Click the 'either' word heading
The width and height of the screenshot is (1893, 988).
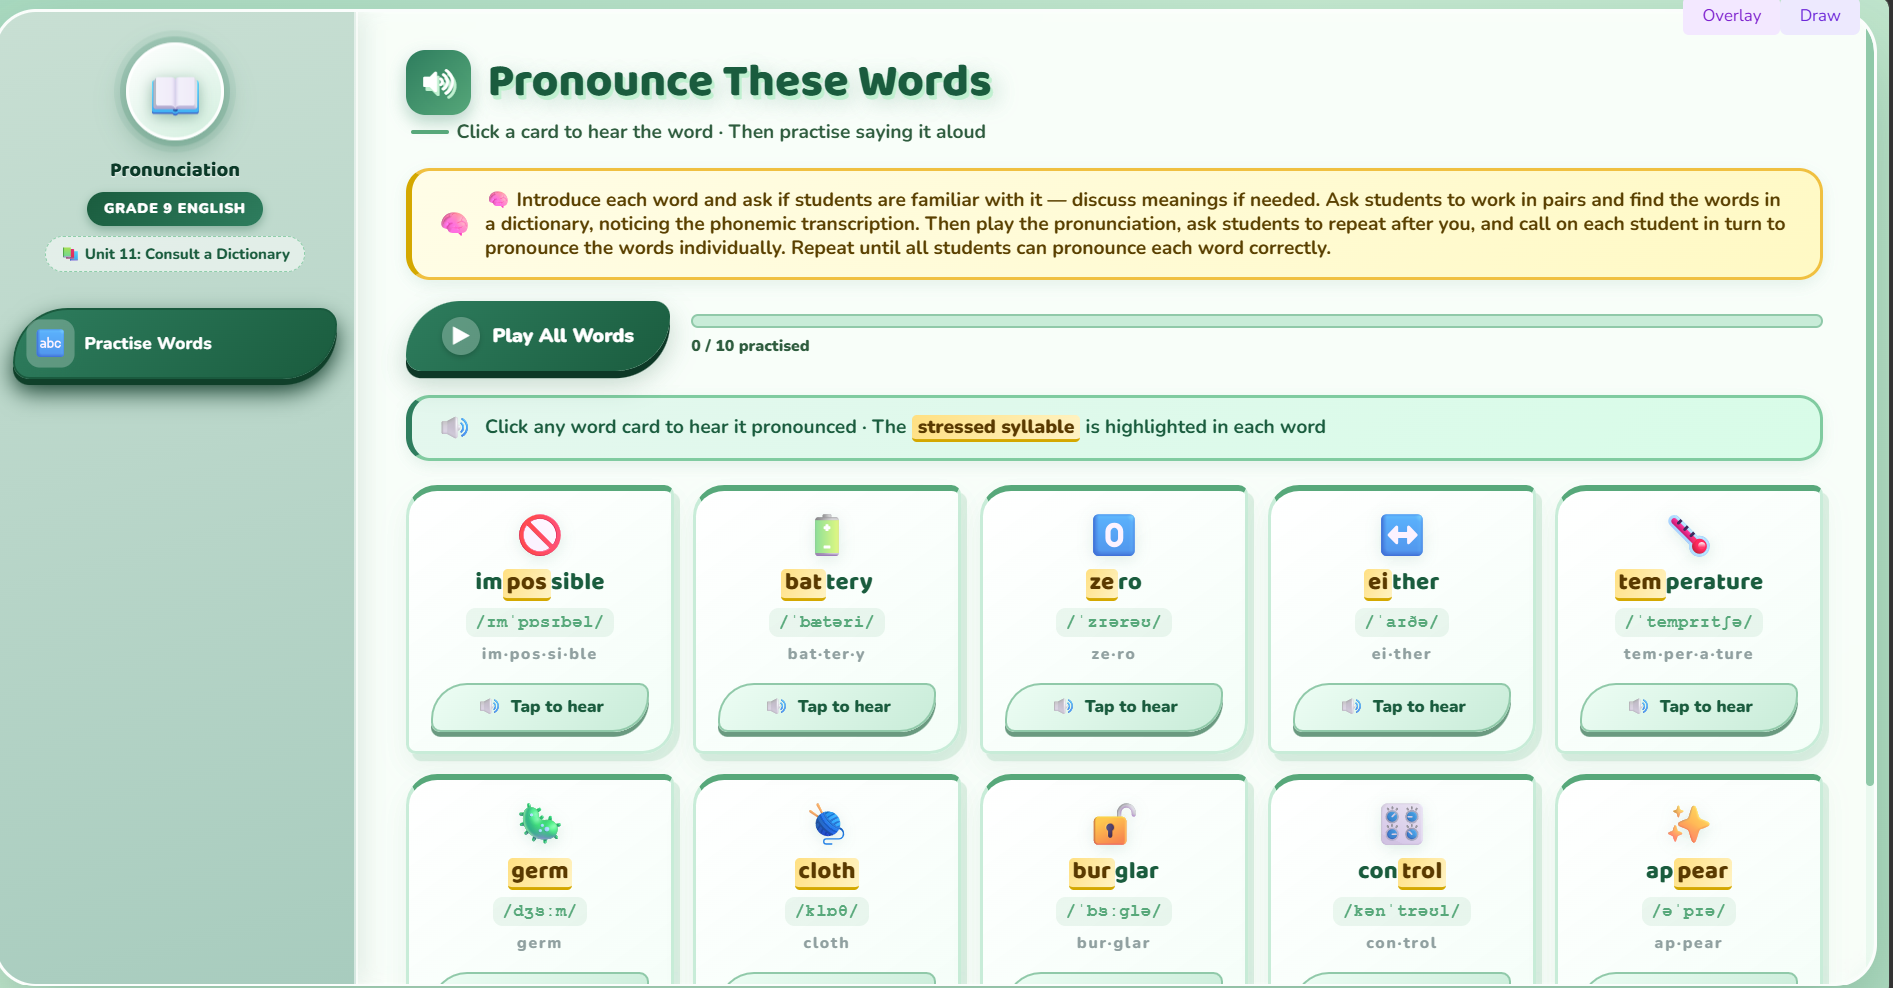[x=1401, y=582]
